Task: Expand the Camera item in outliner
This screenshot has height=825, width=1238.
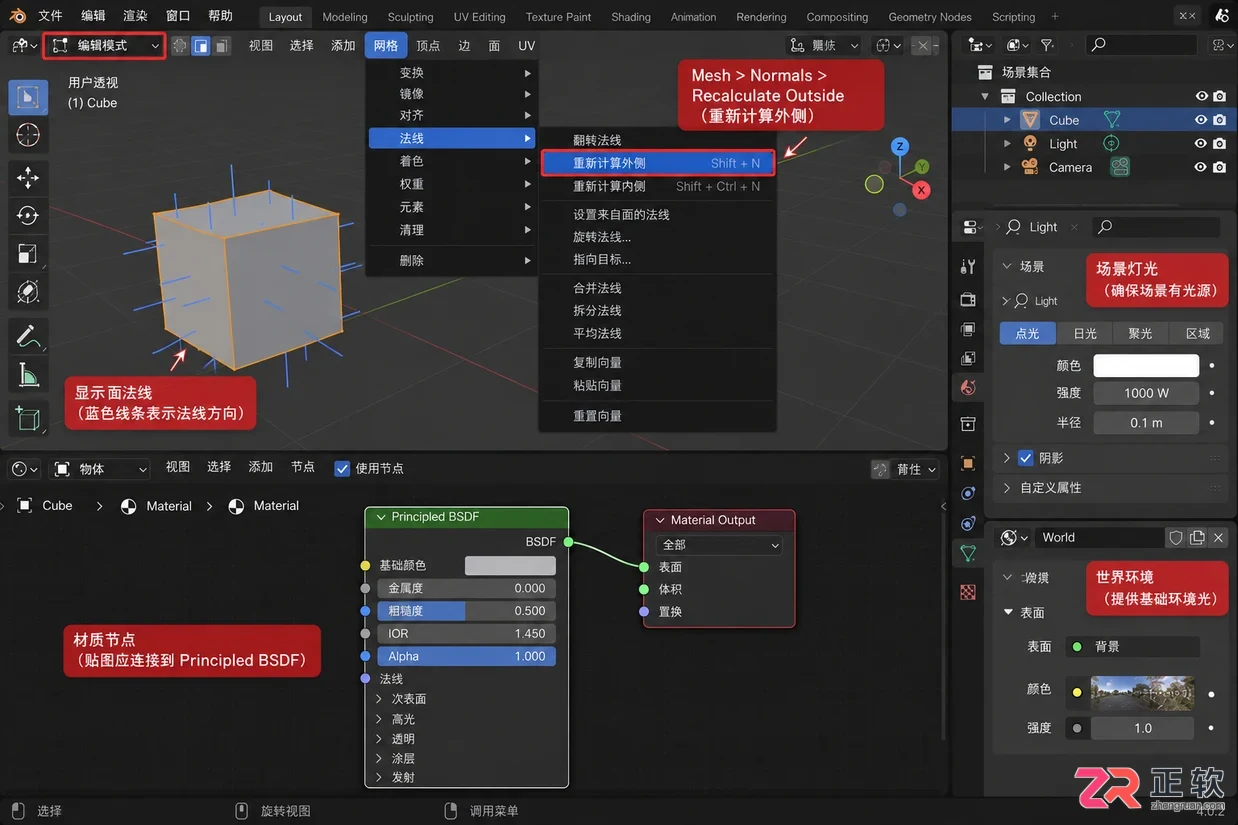Action: point(1007,167)
